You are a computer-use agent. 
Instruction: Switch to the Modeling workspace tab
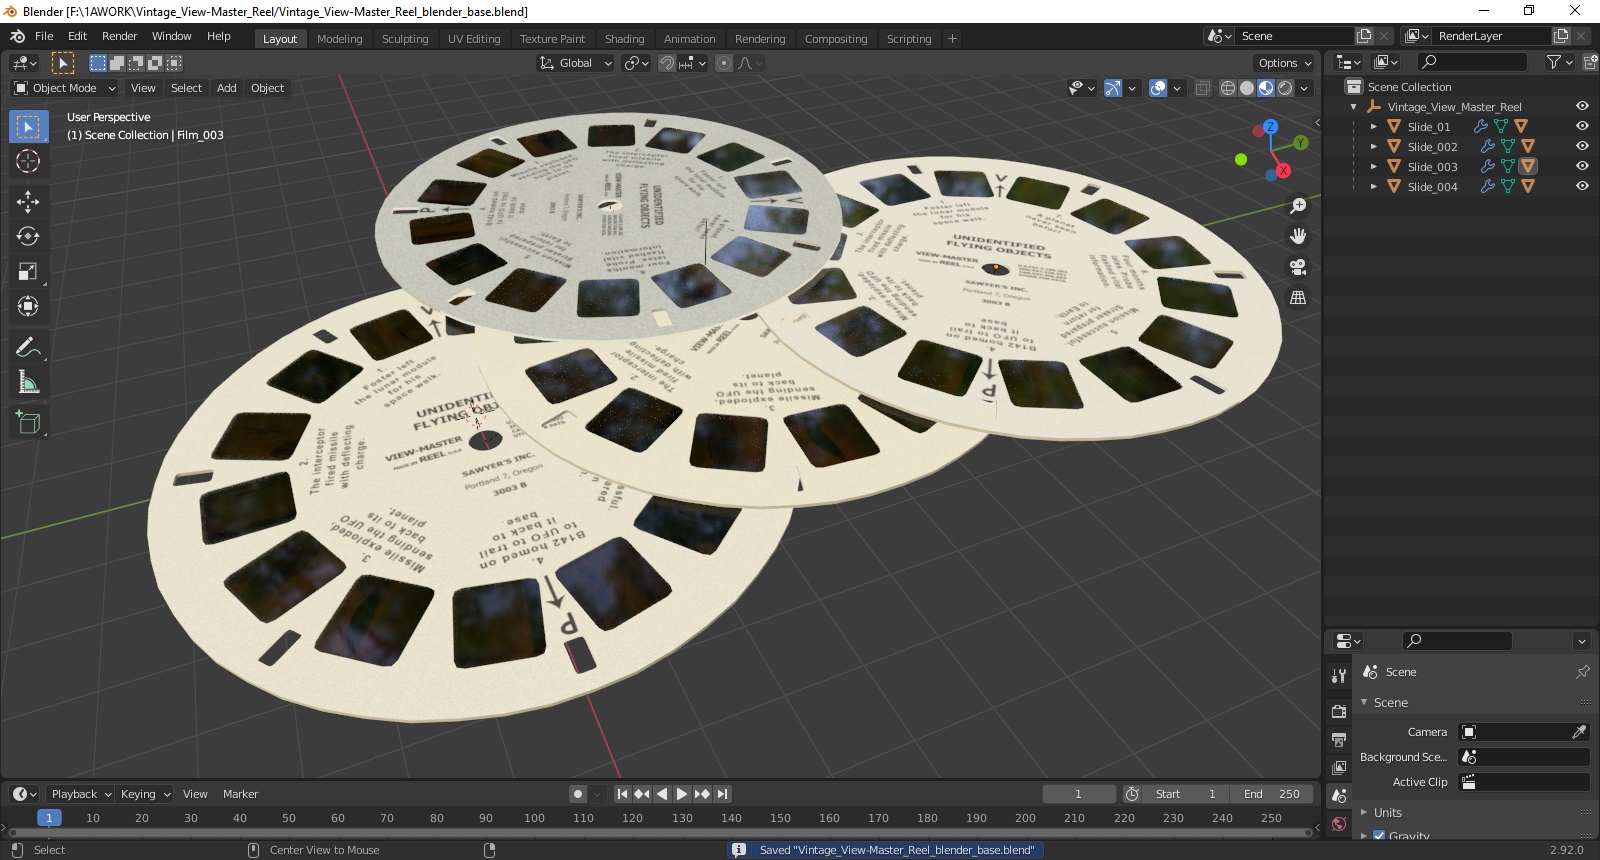[339, 39]
